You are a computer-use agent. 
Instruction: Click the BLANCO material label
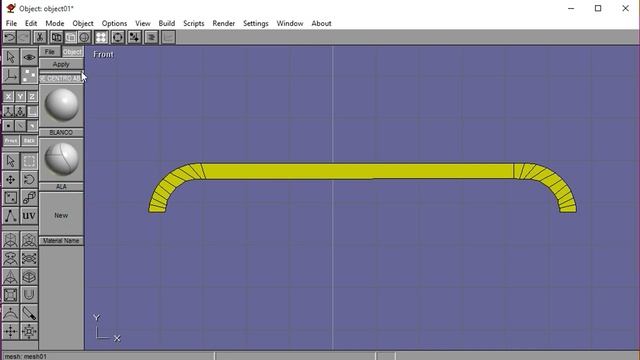[61, 133]
